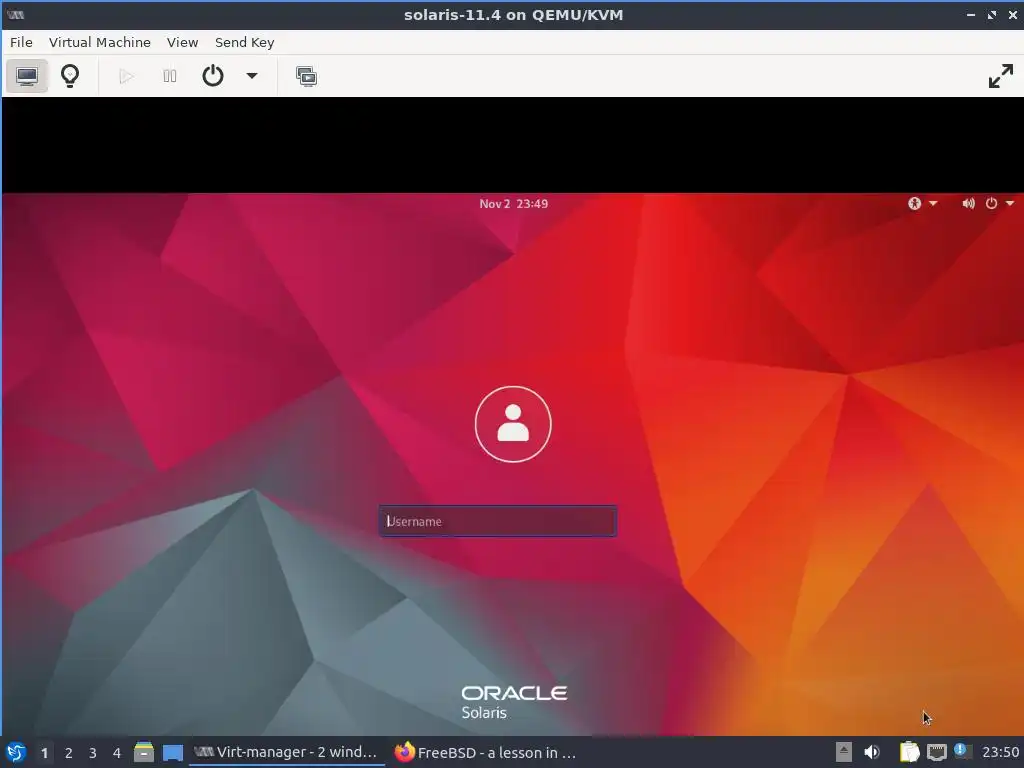Viewport: 1024px width, 768px height.
Task: Click taskbar volume speaker icon
Action: point(872,752)
